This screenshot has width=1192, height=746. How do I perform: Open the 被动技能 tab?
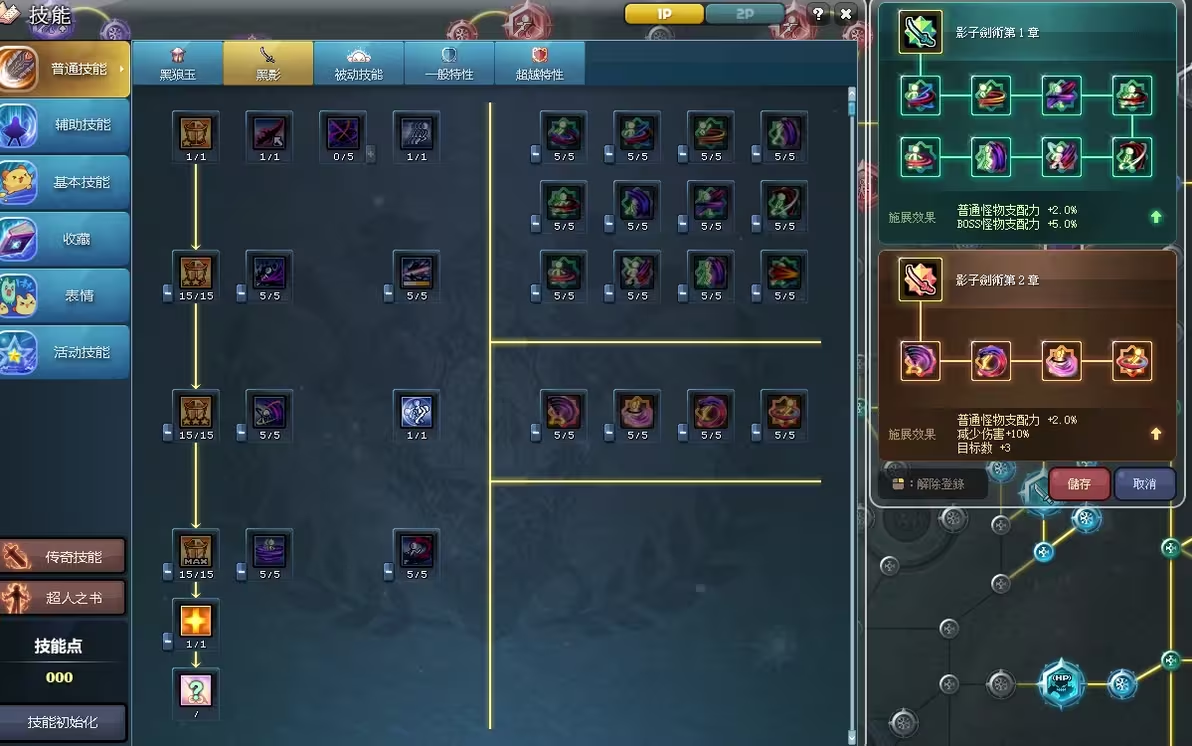(358, 63)
